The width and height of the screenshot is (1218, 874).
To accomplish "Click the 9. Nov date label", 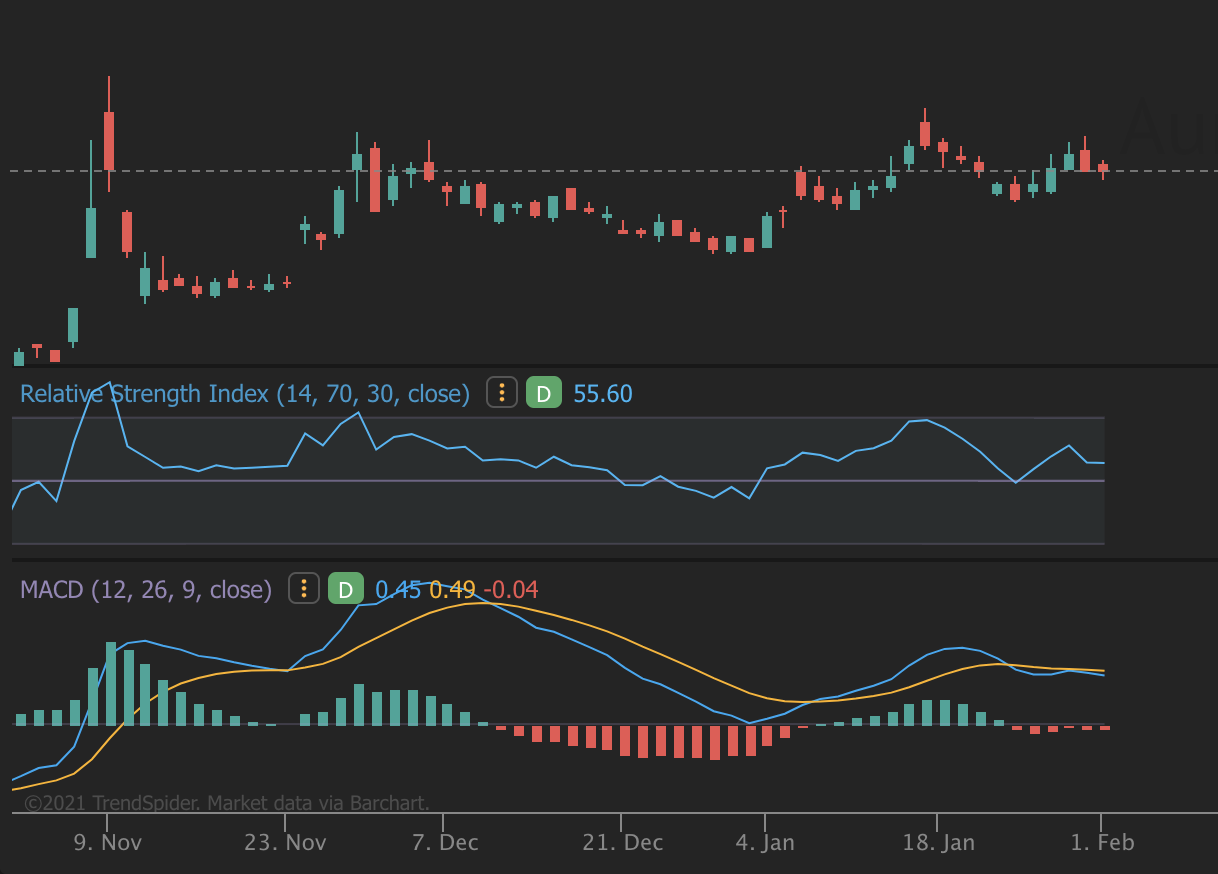I will [107, 842].
